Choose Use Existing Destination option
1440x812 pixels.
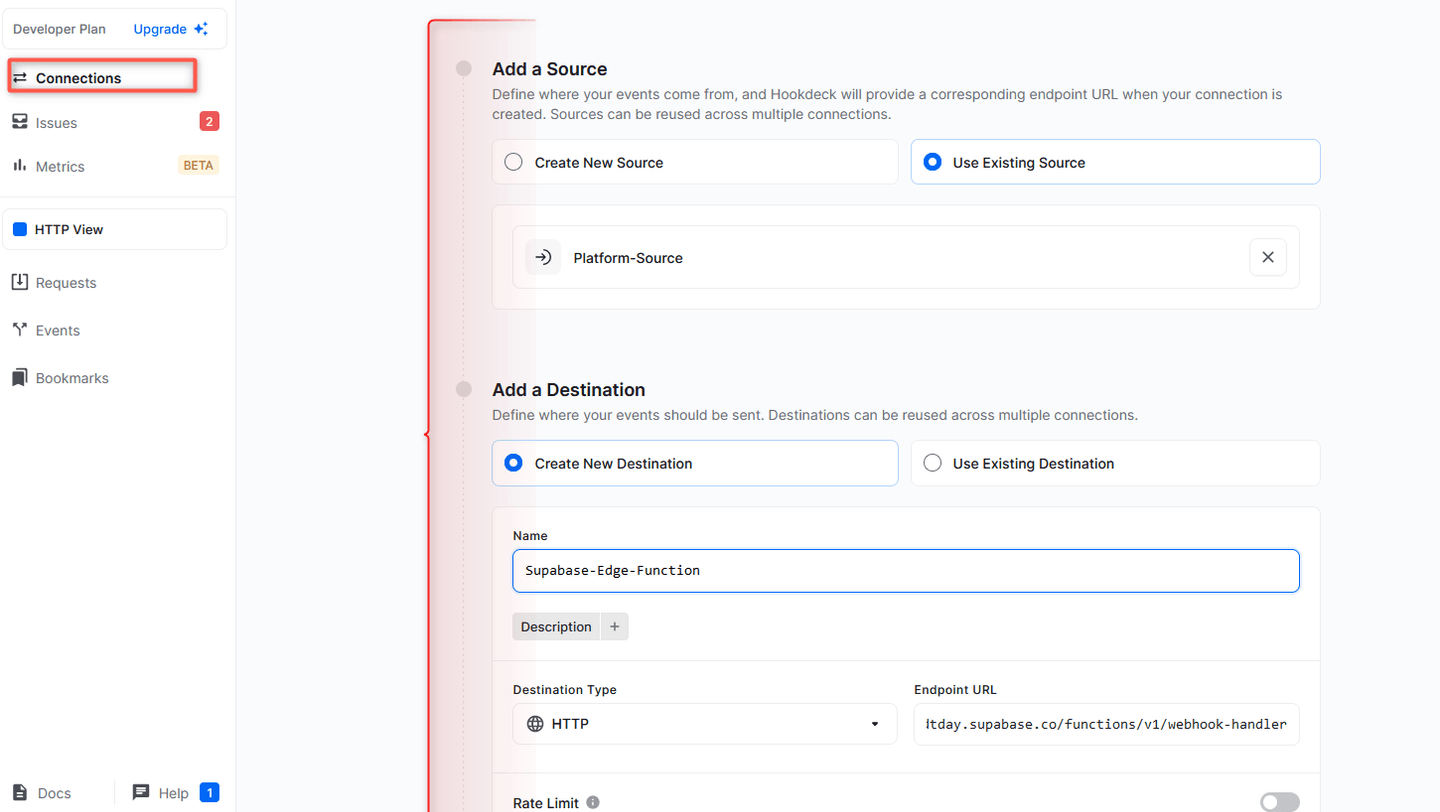932,462
